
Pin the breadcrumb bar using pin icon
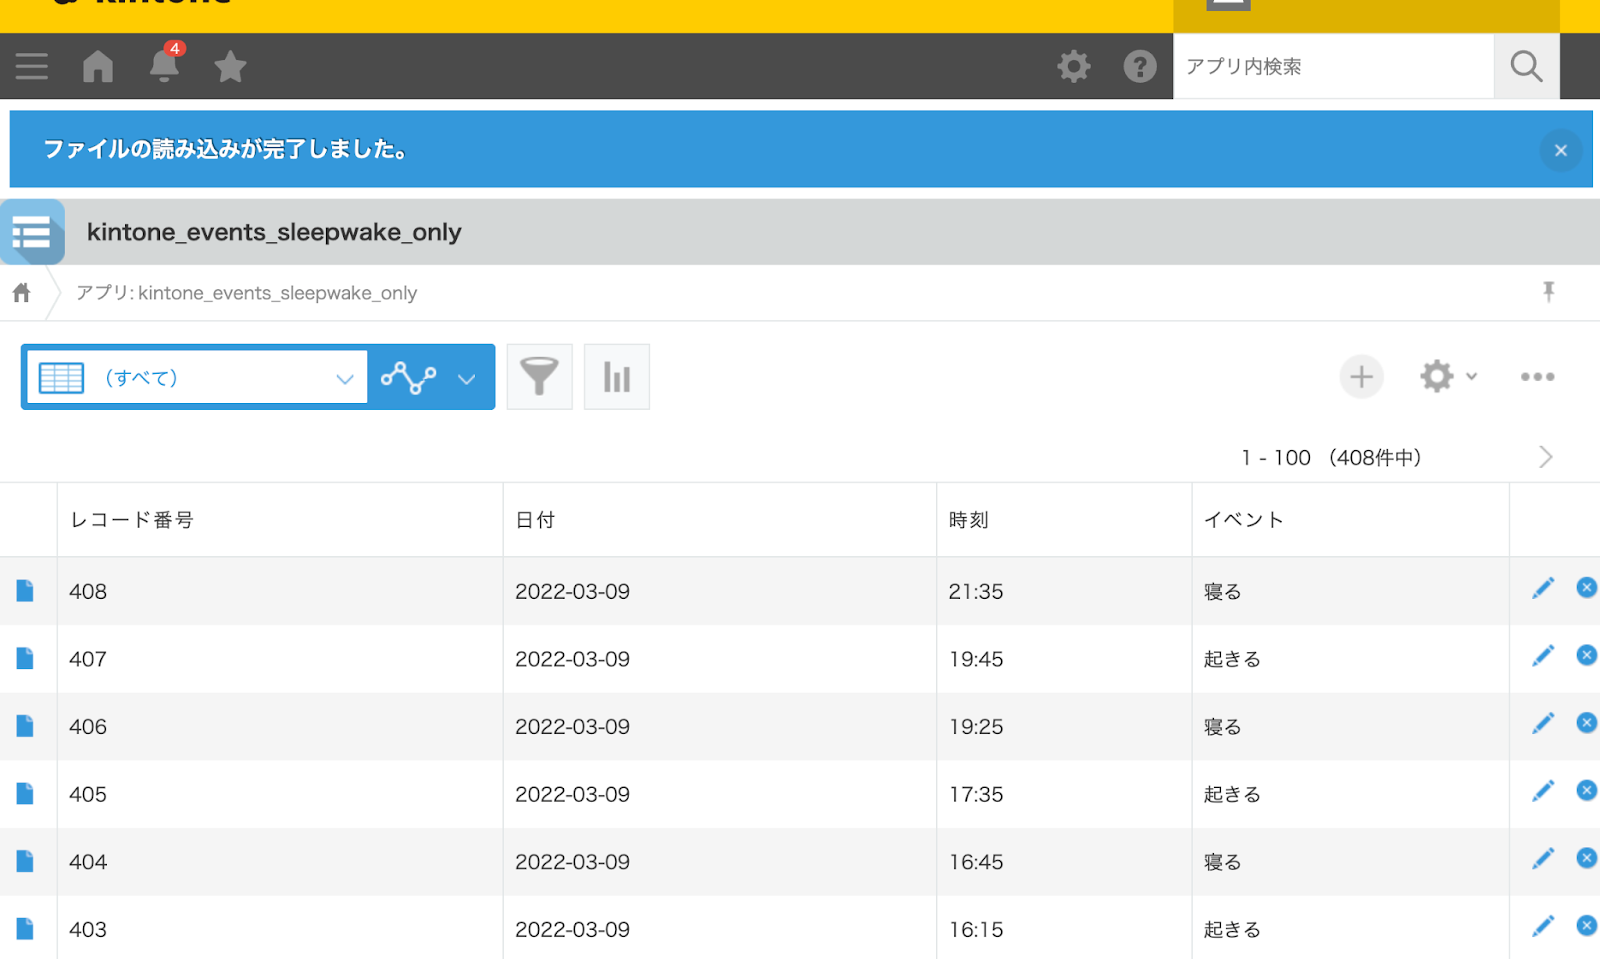point(1548,292)
